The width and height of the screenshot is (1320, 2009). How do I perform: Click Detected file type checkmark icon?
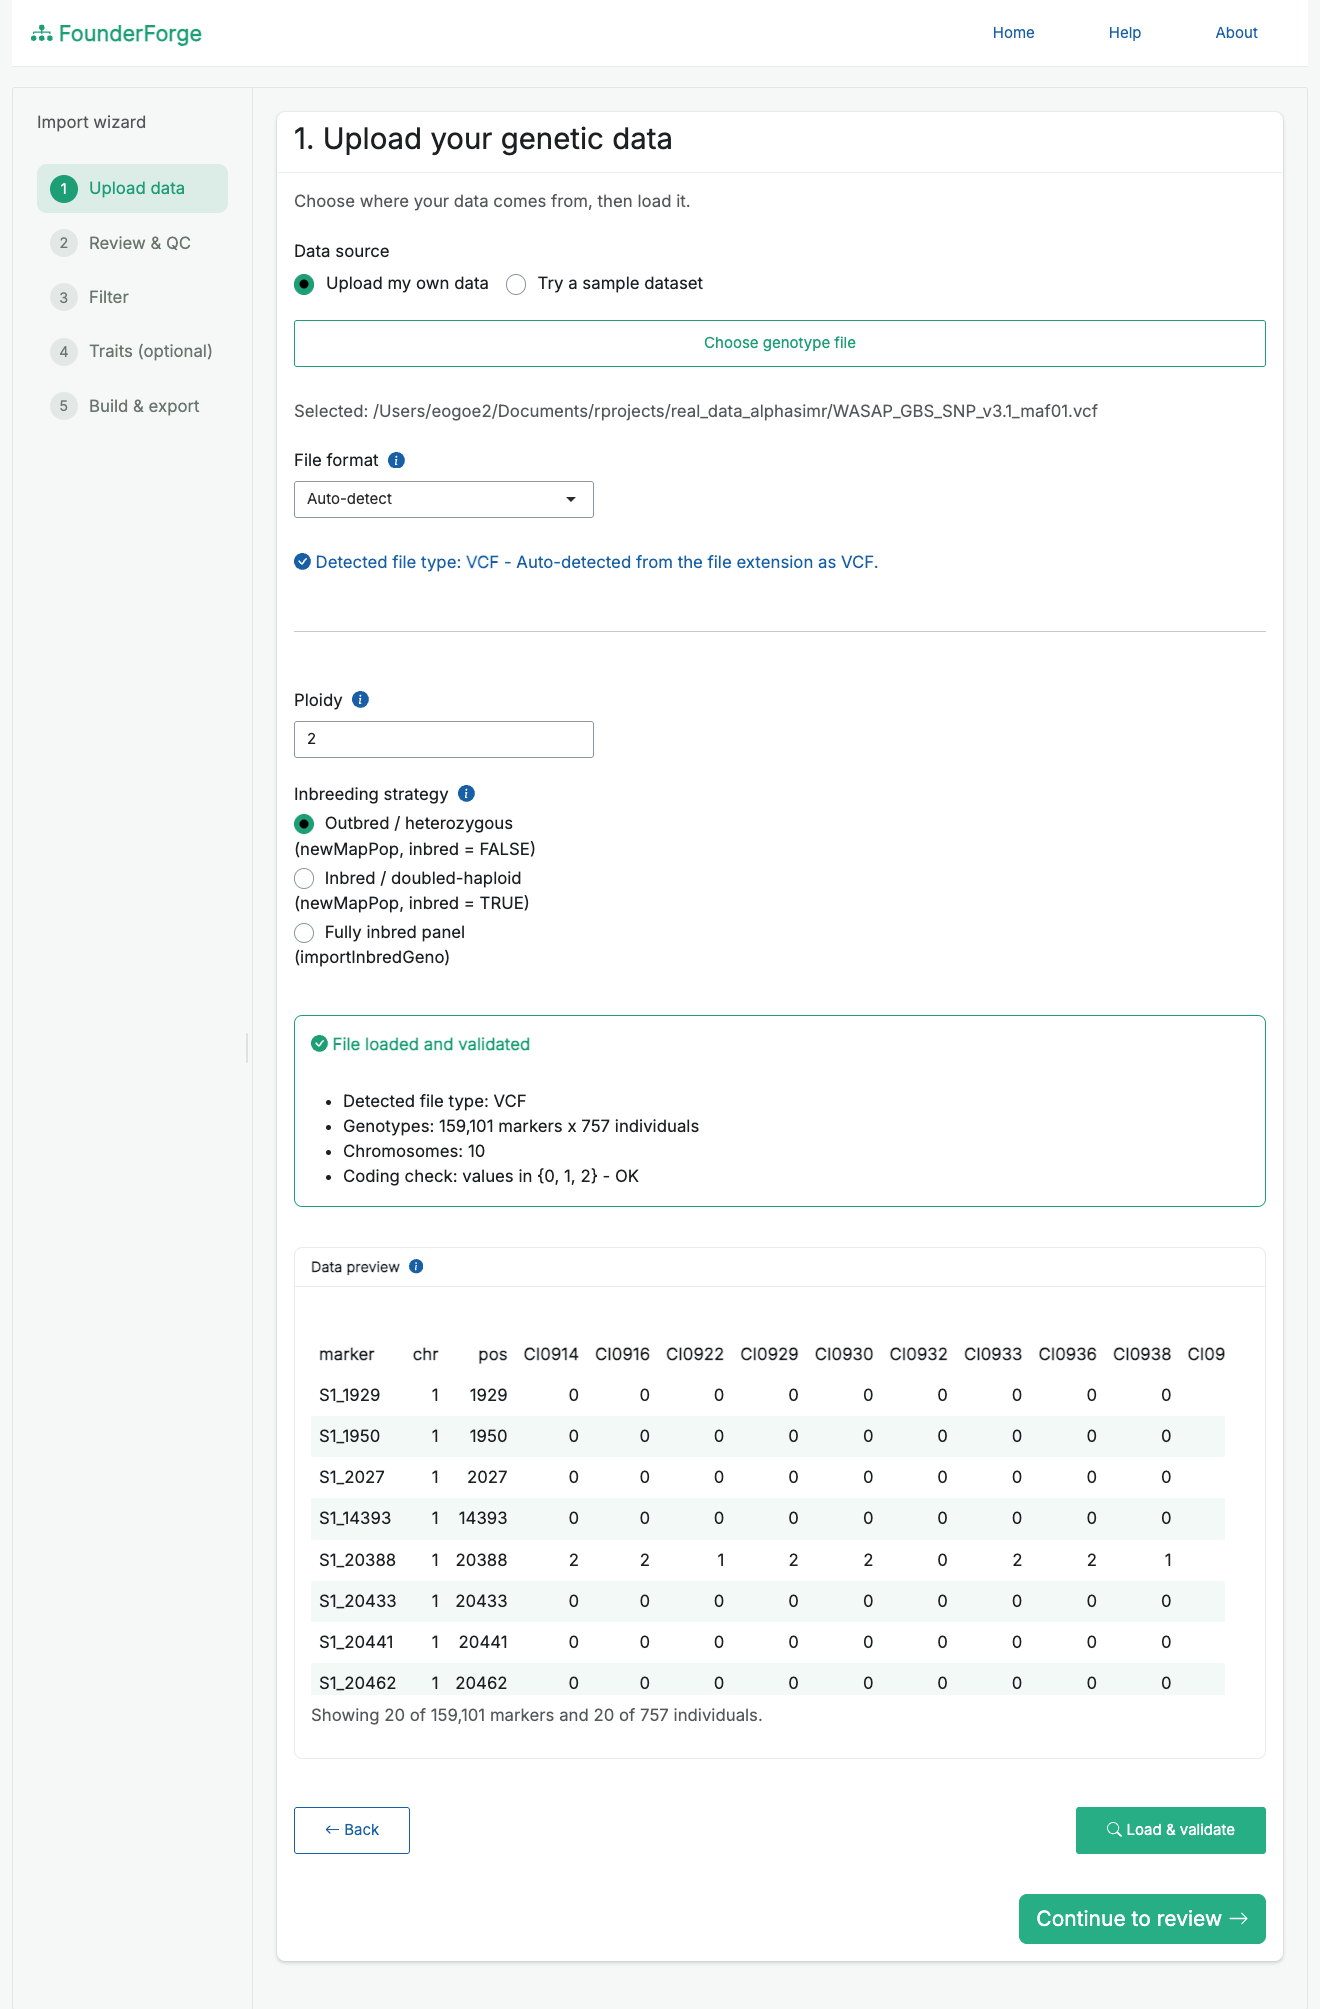pyautogui.click(x=302, y=562)
